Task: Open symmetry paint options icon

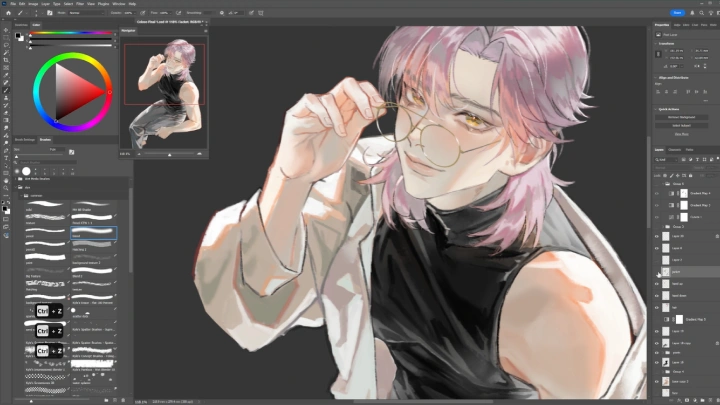Action: pyautogui.click(x=261, y=13)
